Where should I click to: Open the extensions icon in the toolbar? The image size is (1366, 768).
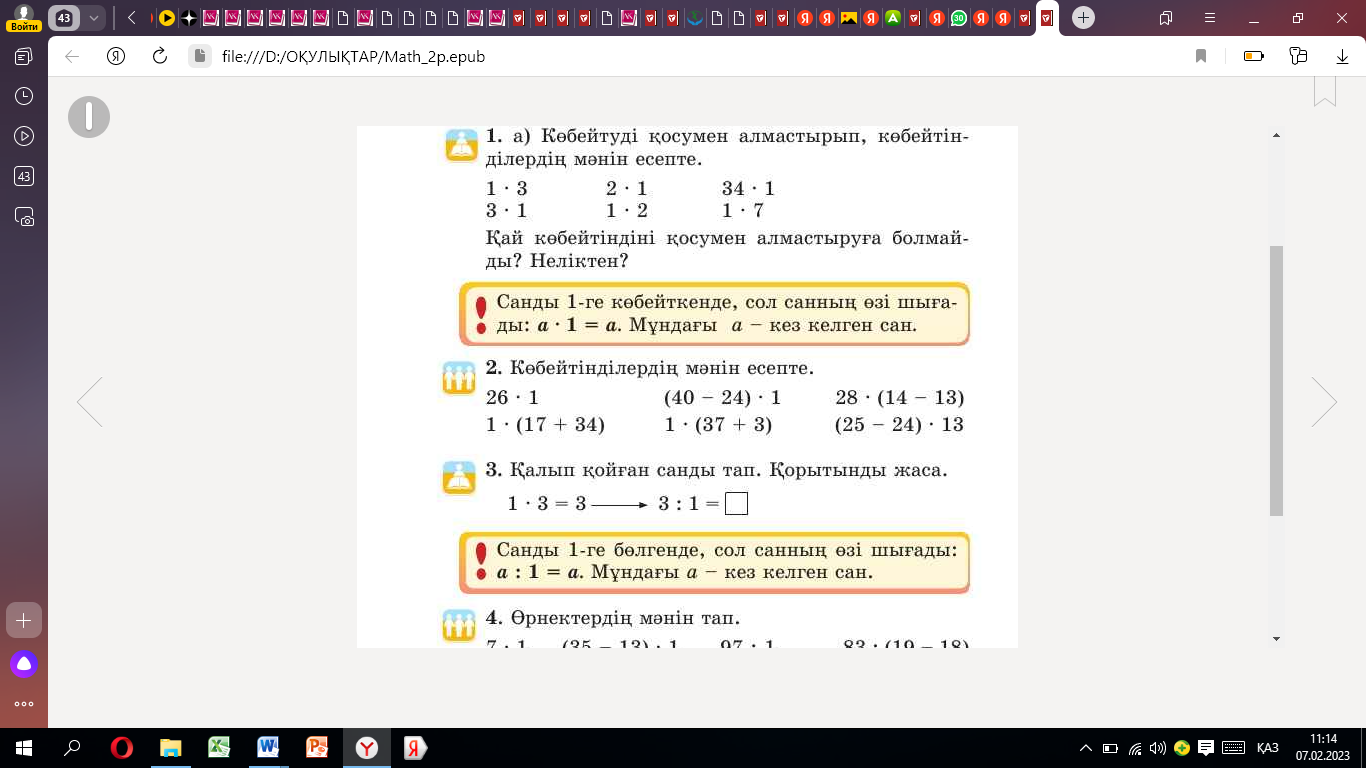pos(1299,57)
